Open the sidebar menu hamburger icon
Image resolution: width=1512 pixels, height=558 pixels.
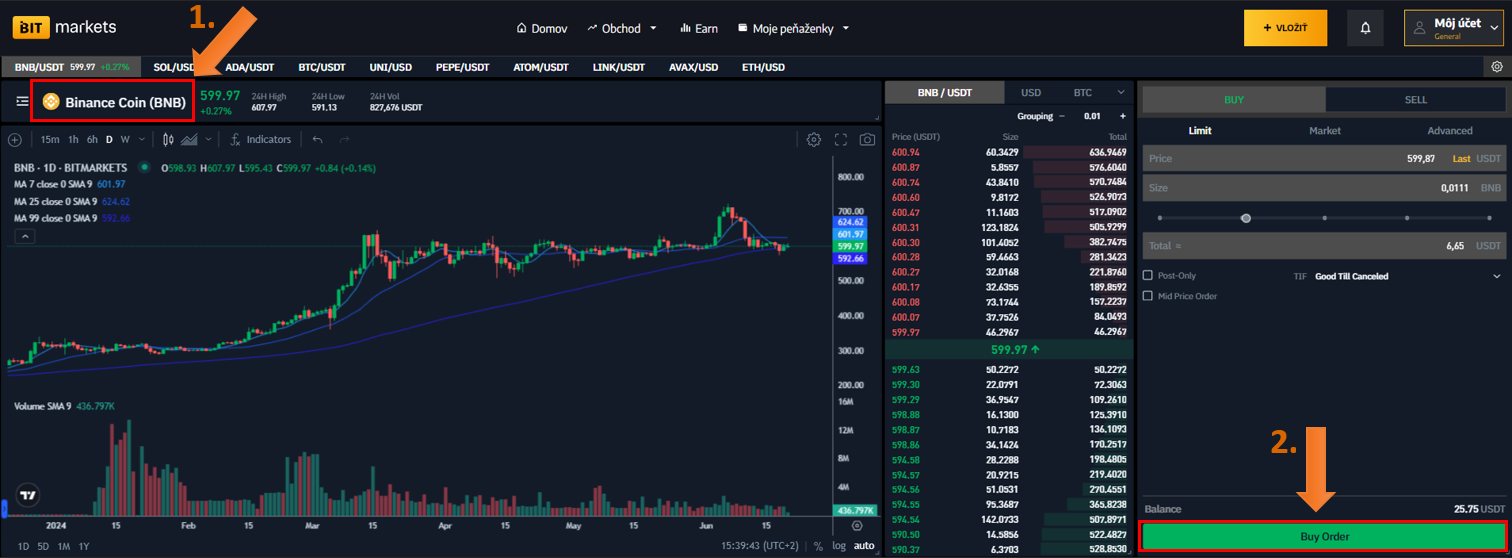pos(22,101)
